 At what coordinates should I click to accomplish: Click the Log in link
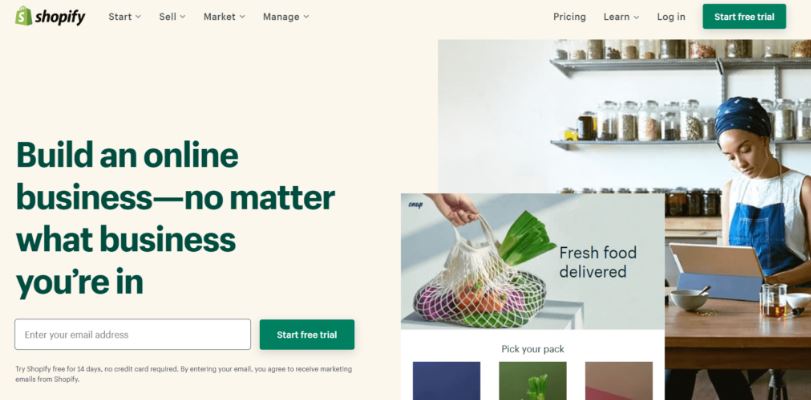[x=671, y=17]
